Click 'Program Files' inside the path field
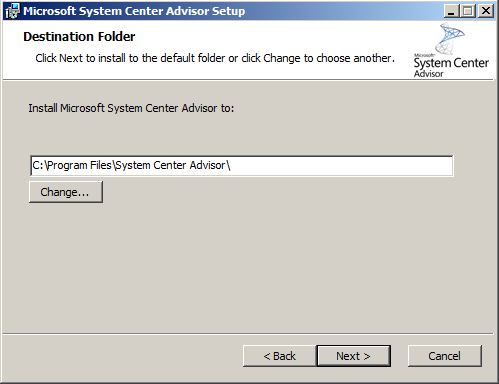Image resolution: width=499 pixels, height=384 pixels. [79, 165]
